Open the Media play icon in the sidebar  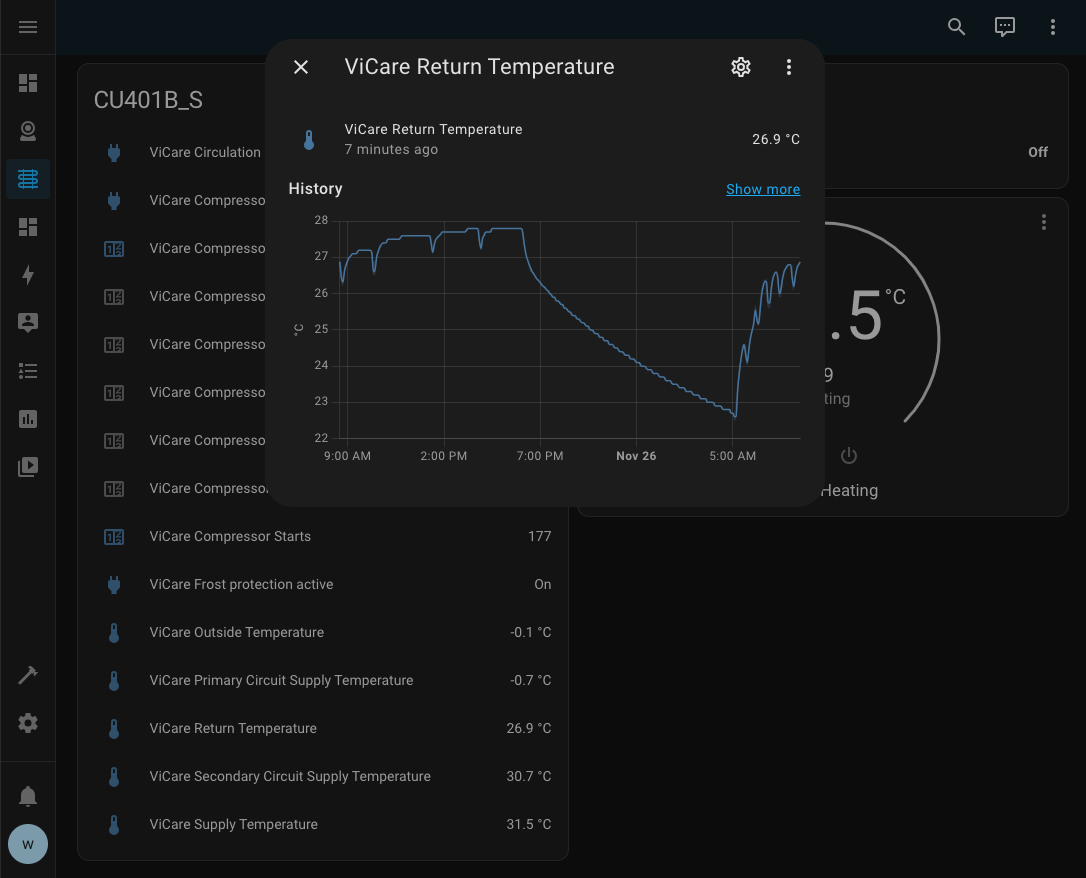[x=28, y=467]
